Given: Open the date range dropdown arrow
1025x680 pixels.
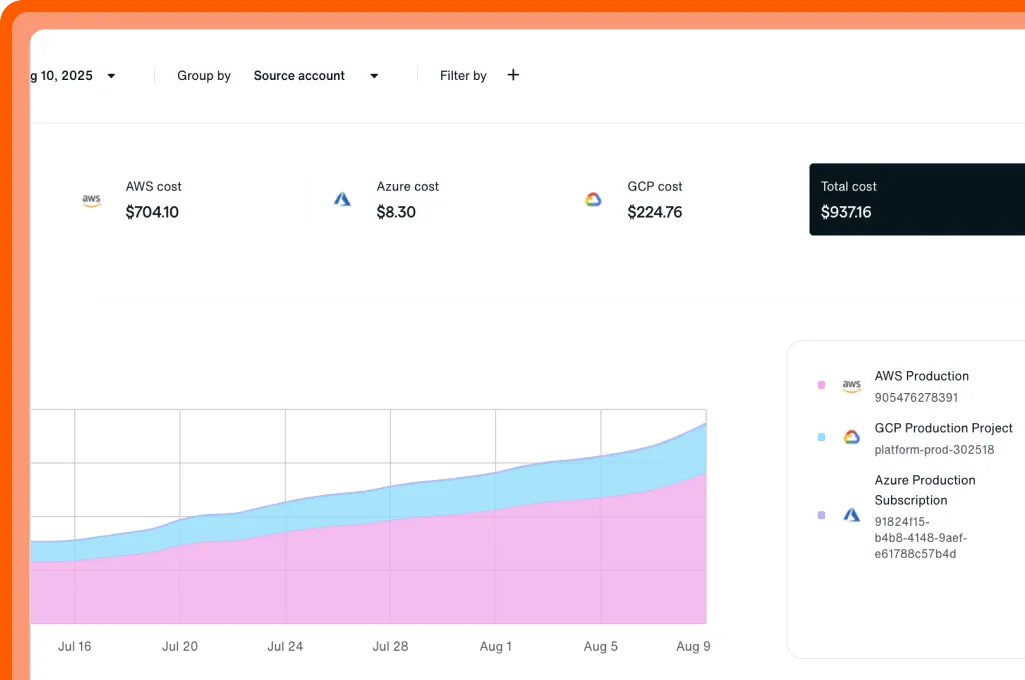Looking at the screenshot, I should click(x=111, y=76).
